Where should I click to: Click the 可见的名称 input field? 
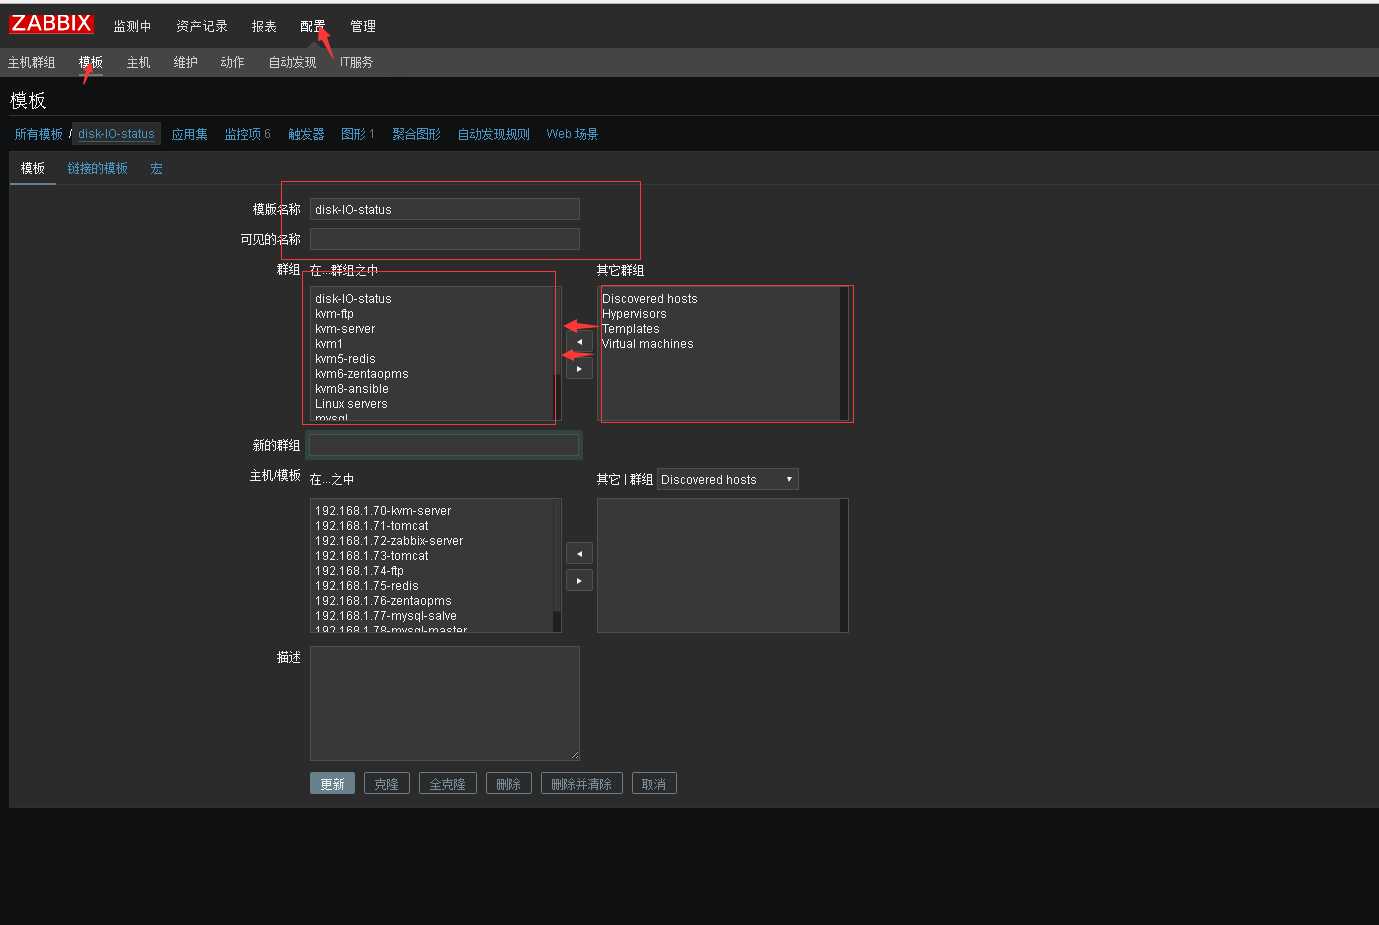point(444,239)
